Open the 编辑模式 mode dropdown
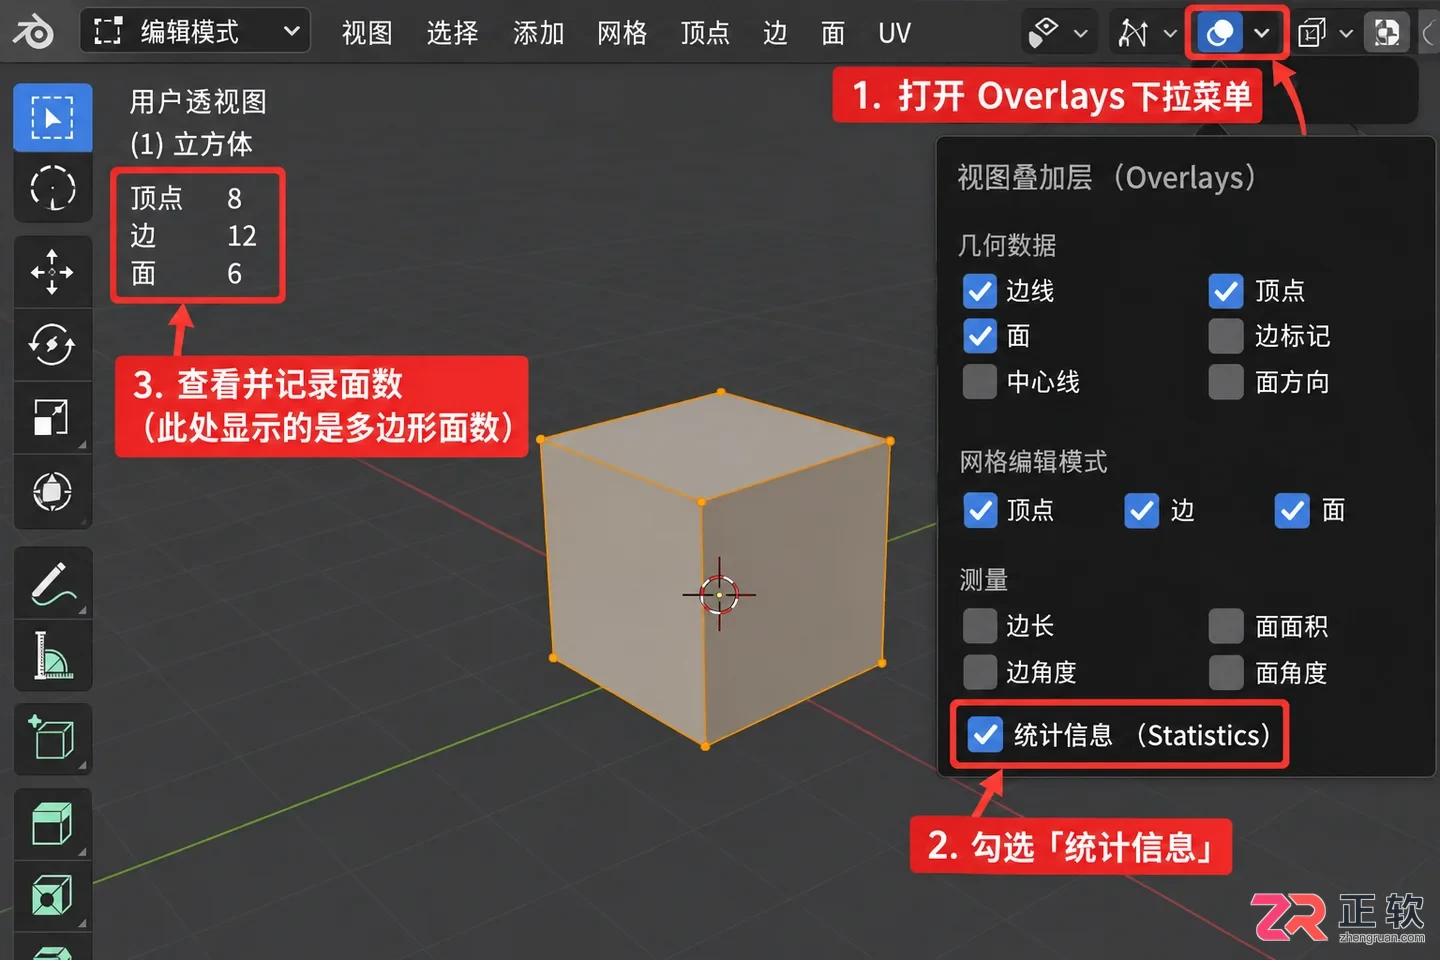This screenshot has width=1440, height=960. pos(195,32)
